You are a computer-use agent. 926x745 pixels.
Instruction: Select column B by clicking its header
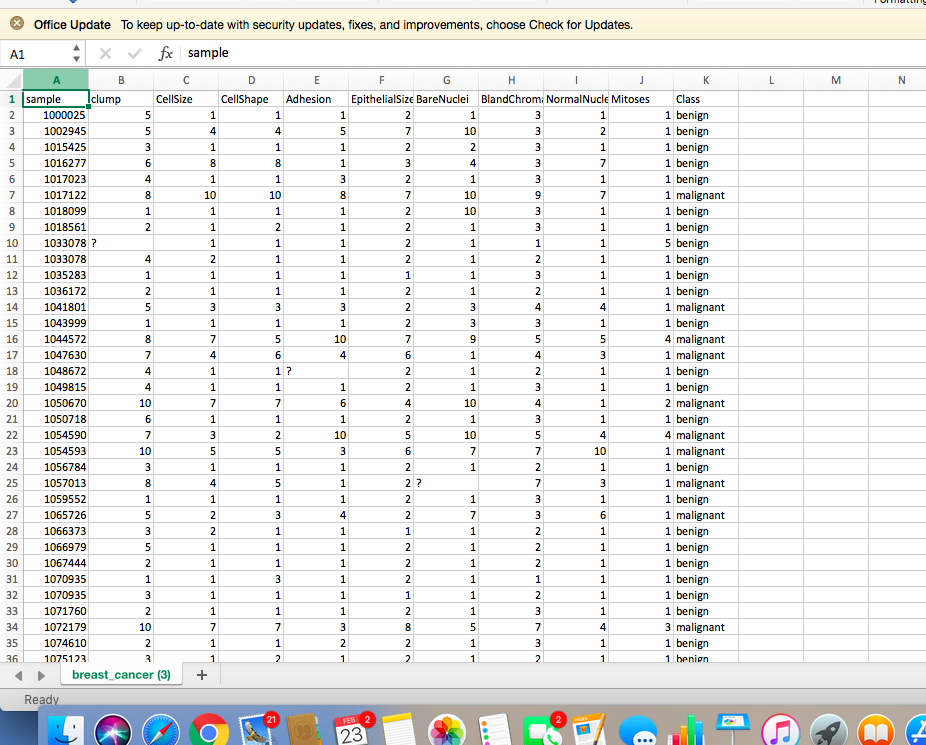point(121,80)
